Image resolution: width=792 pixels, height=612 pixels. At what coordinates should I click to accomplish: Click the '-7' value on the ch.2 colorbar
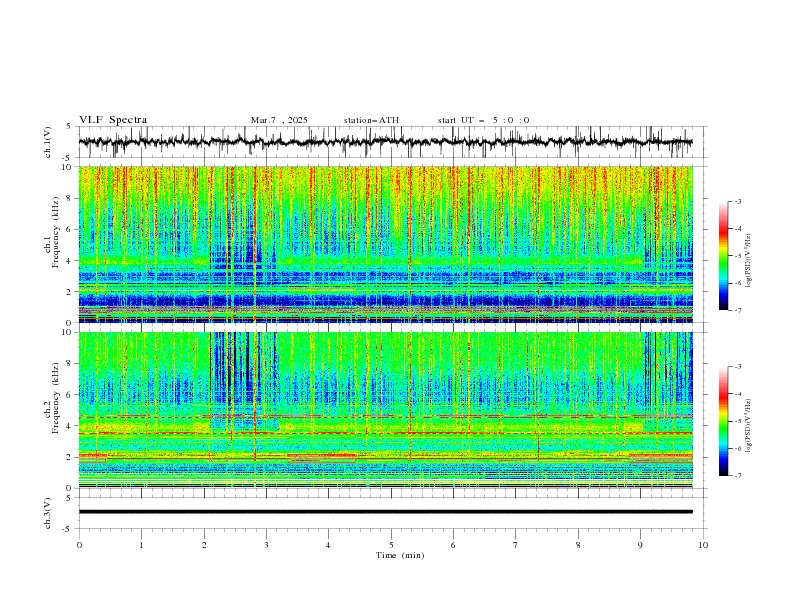[737, 475]
